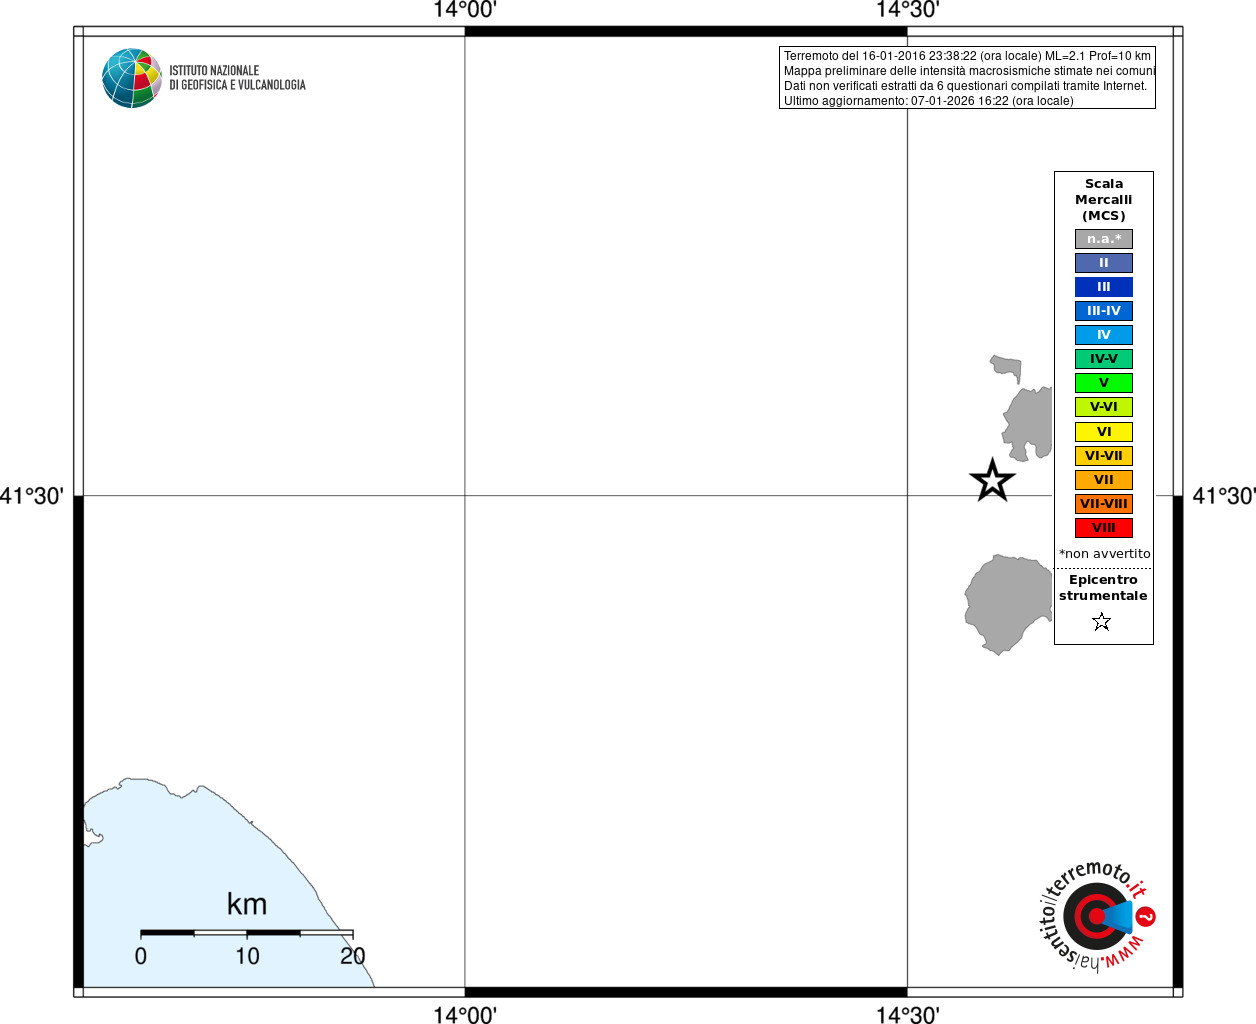Select the V-VI intensity legend swatch
Image resolution: width=1256 pixels, height=1024 pixels.
tap(1104, 407)
